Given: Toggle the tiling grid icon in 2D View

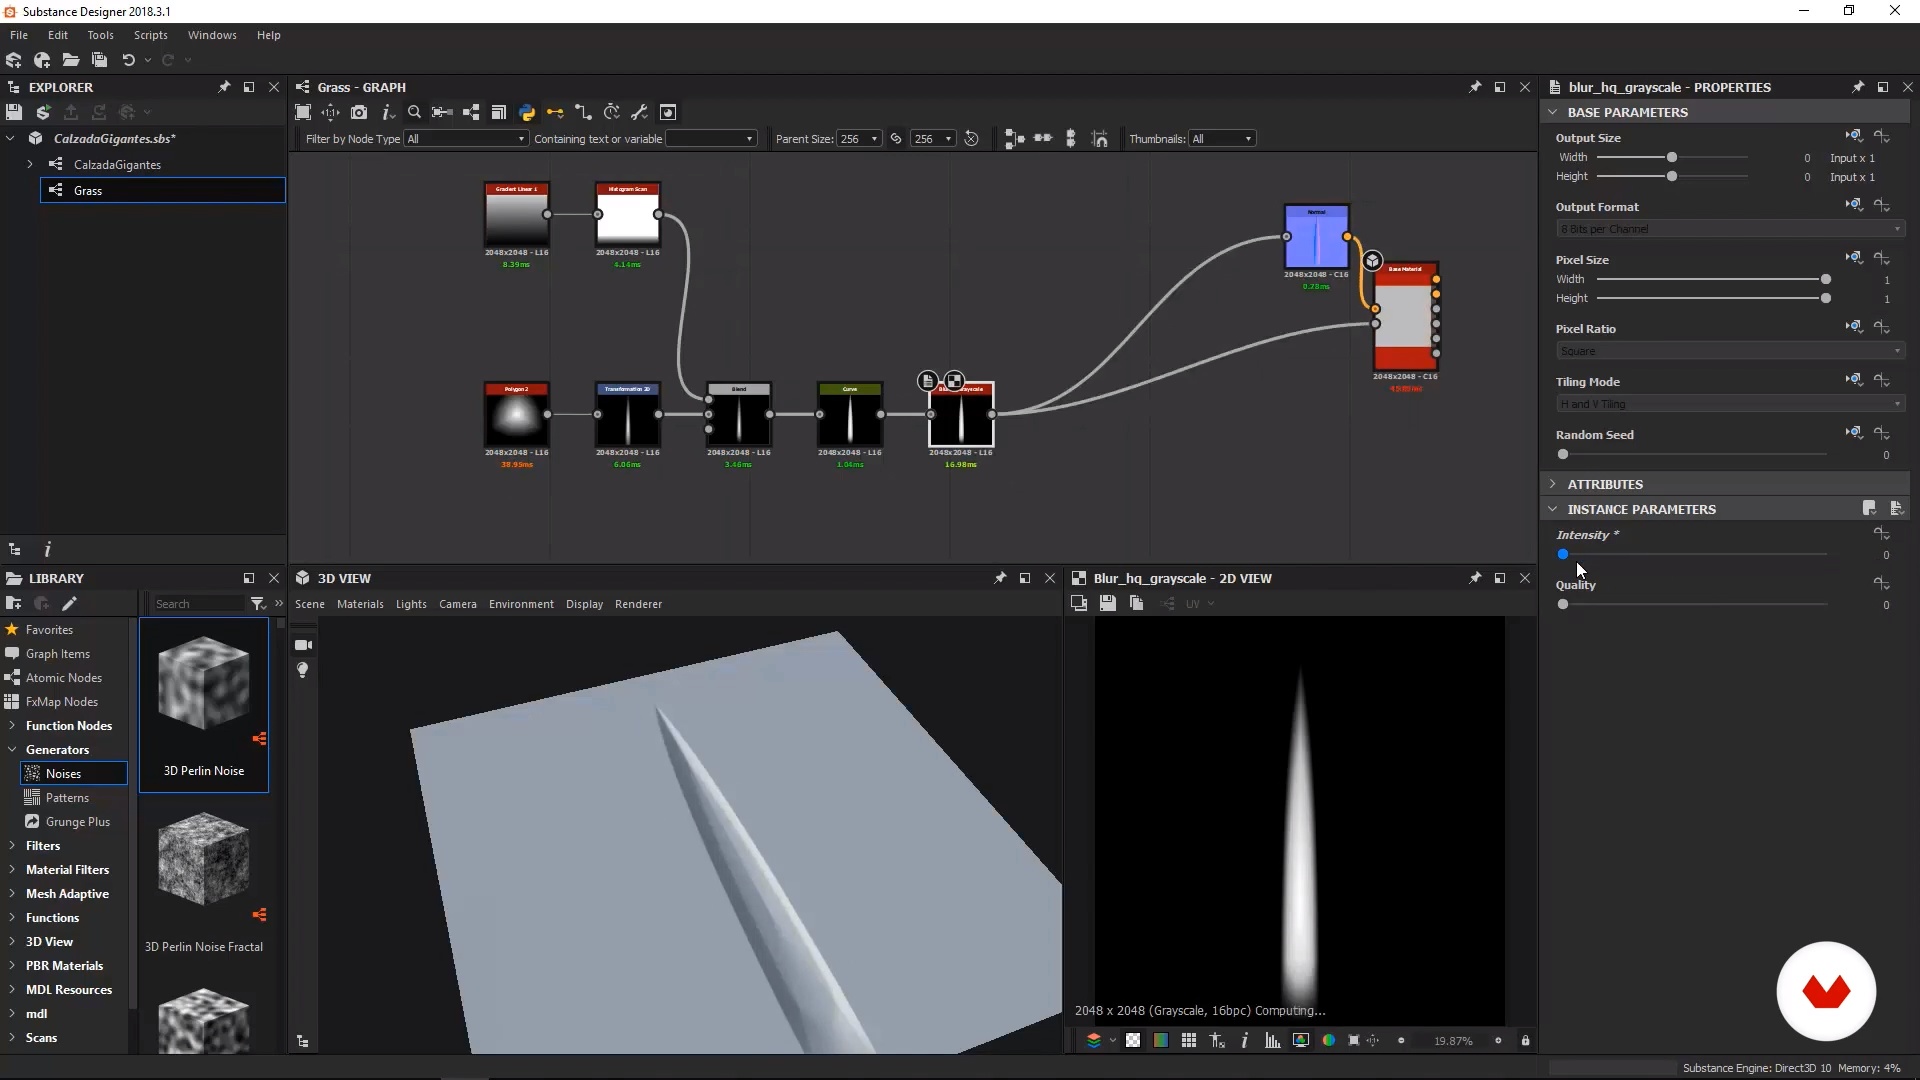Looking at the screenshot, I should point(1188,1041).
